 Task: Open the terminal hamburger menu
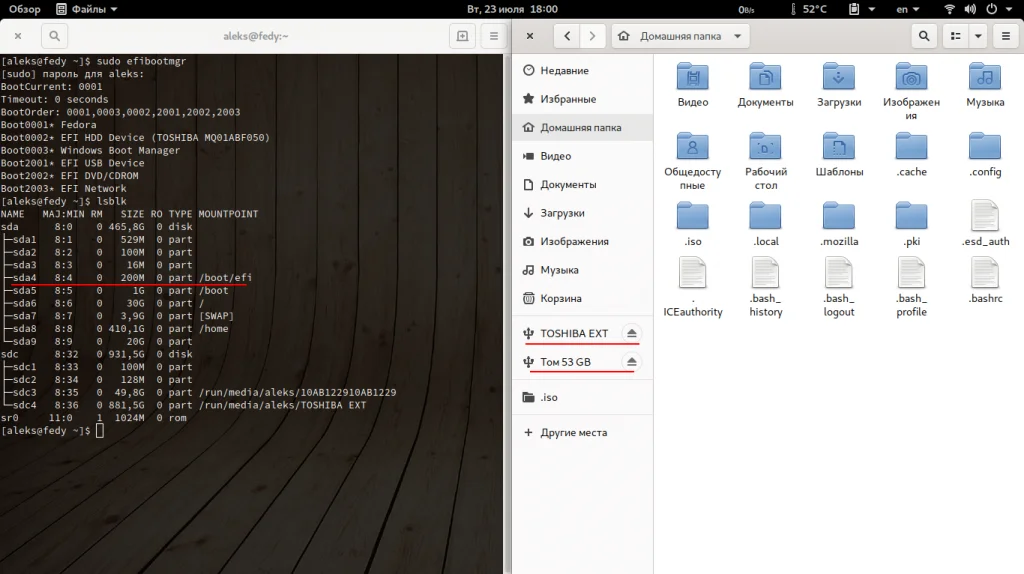click(x=493, y=36)
